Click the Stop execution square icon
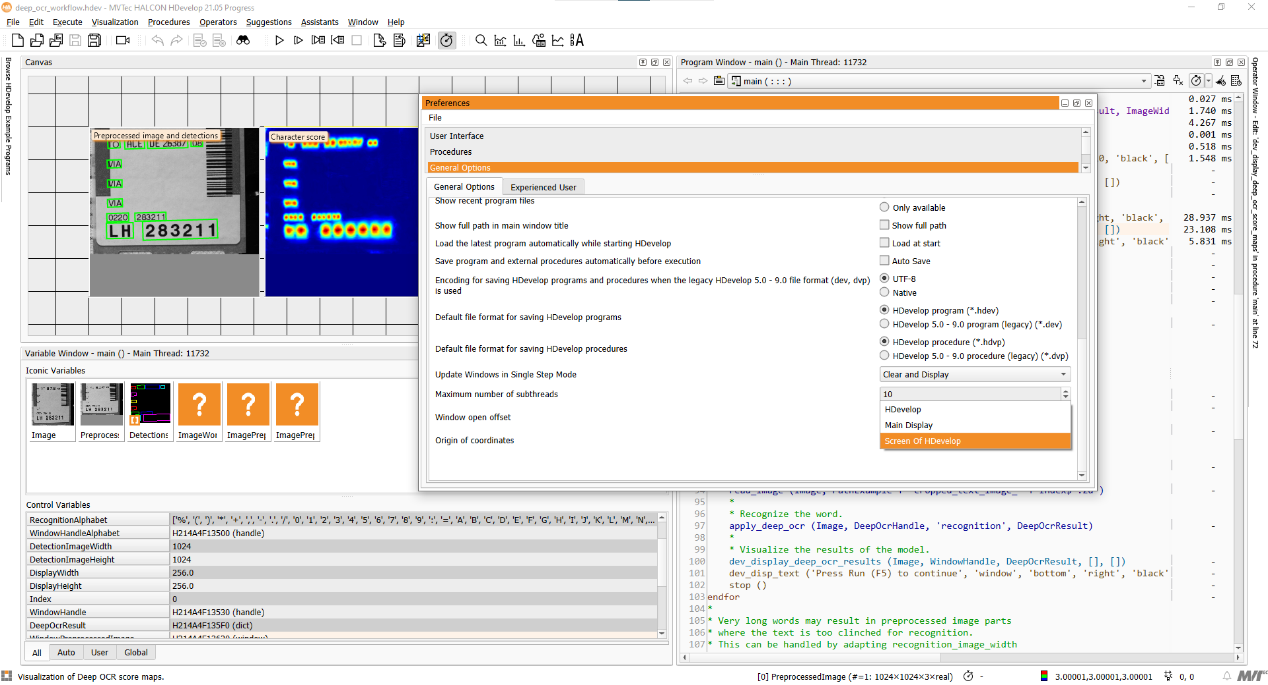 pyautogui.click(x=357, y=40)
